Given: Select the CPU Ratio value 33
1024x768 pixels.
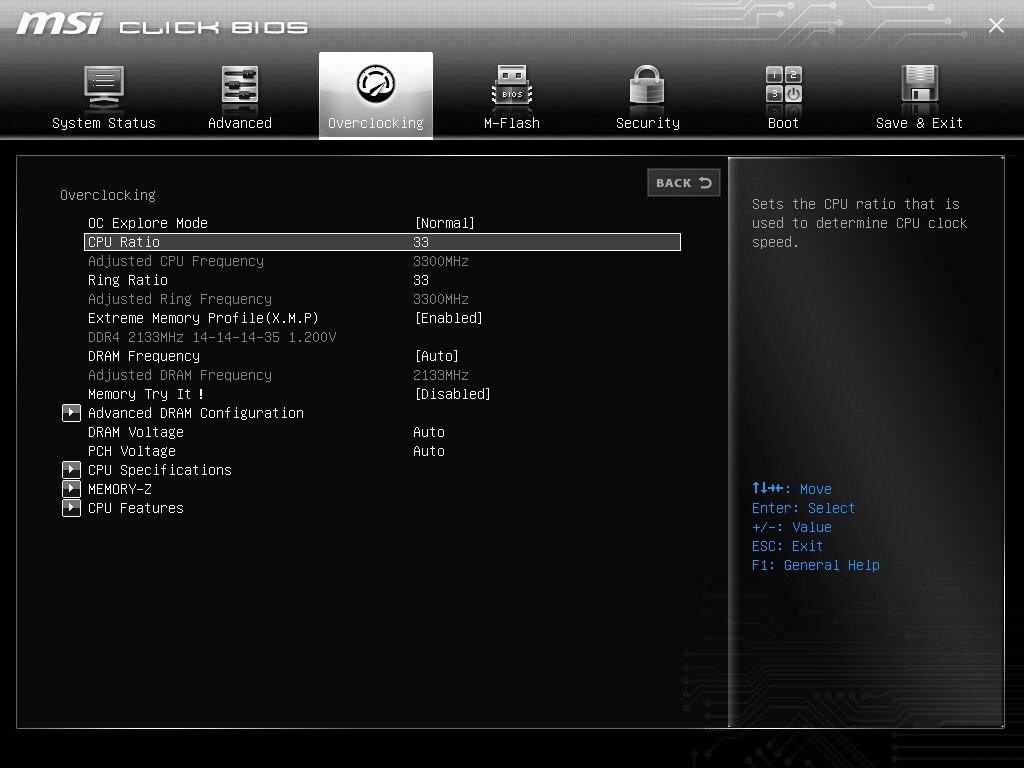Looking at the screenshot, I should pyautogui.click(x=421, y=242).
